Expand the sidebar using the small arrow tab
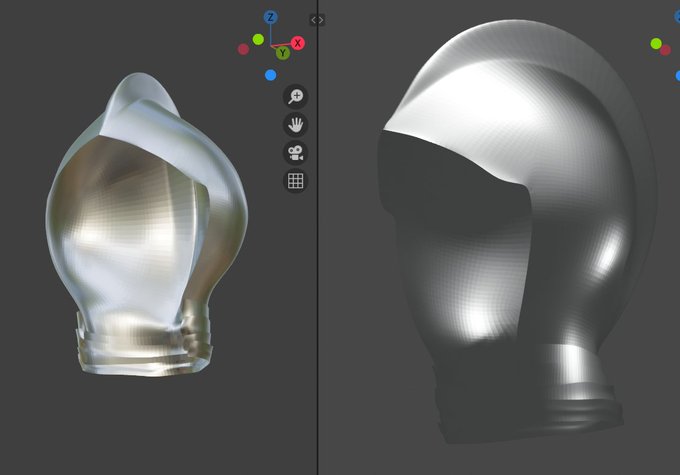Viewport: 680px width, 475px height. 317,20
